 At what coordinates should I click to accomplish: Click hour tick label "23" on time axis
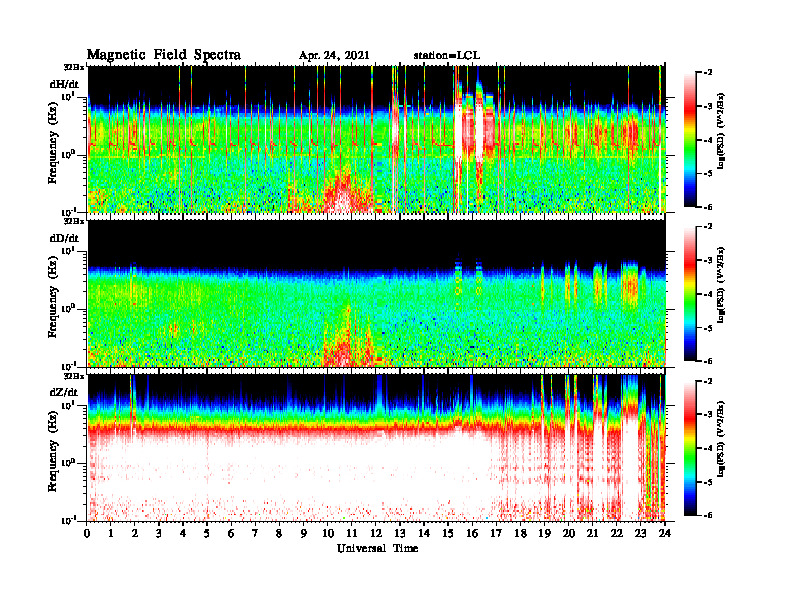641,534
